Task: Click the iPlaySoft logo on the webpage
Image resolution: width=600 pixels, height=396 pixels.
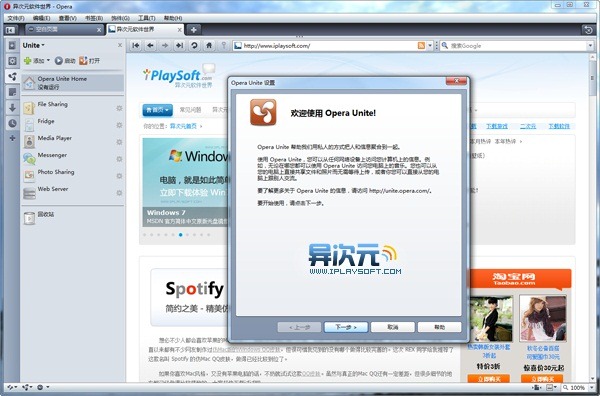Action: [178, 76]
